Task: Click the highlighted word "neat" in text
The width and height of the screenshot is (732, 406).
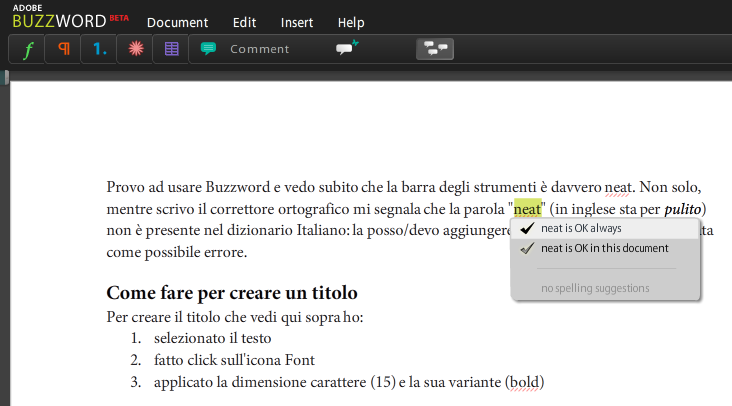Action: pyautogui.click(x=527, y=209)
